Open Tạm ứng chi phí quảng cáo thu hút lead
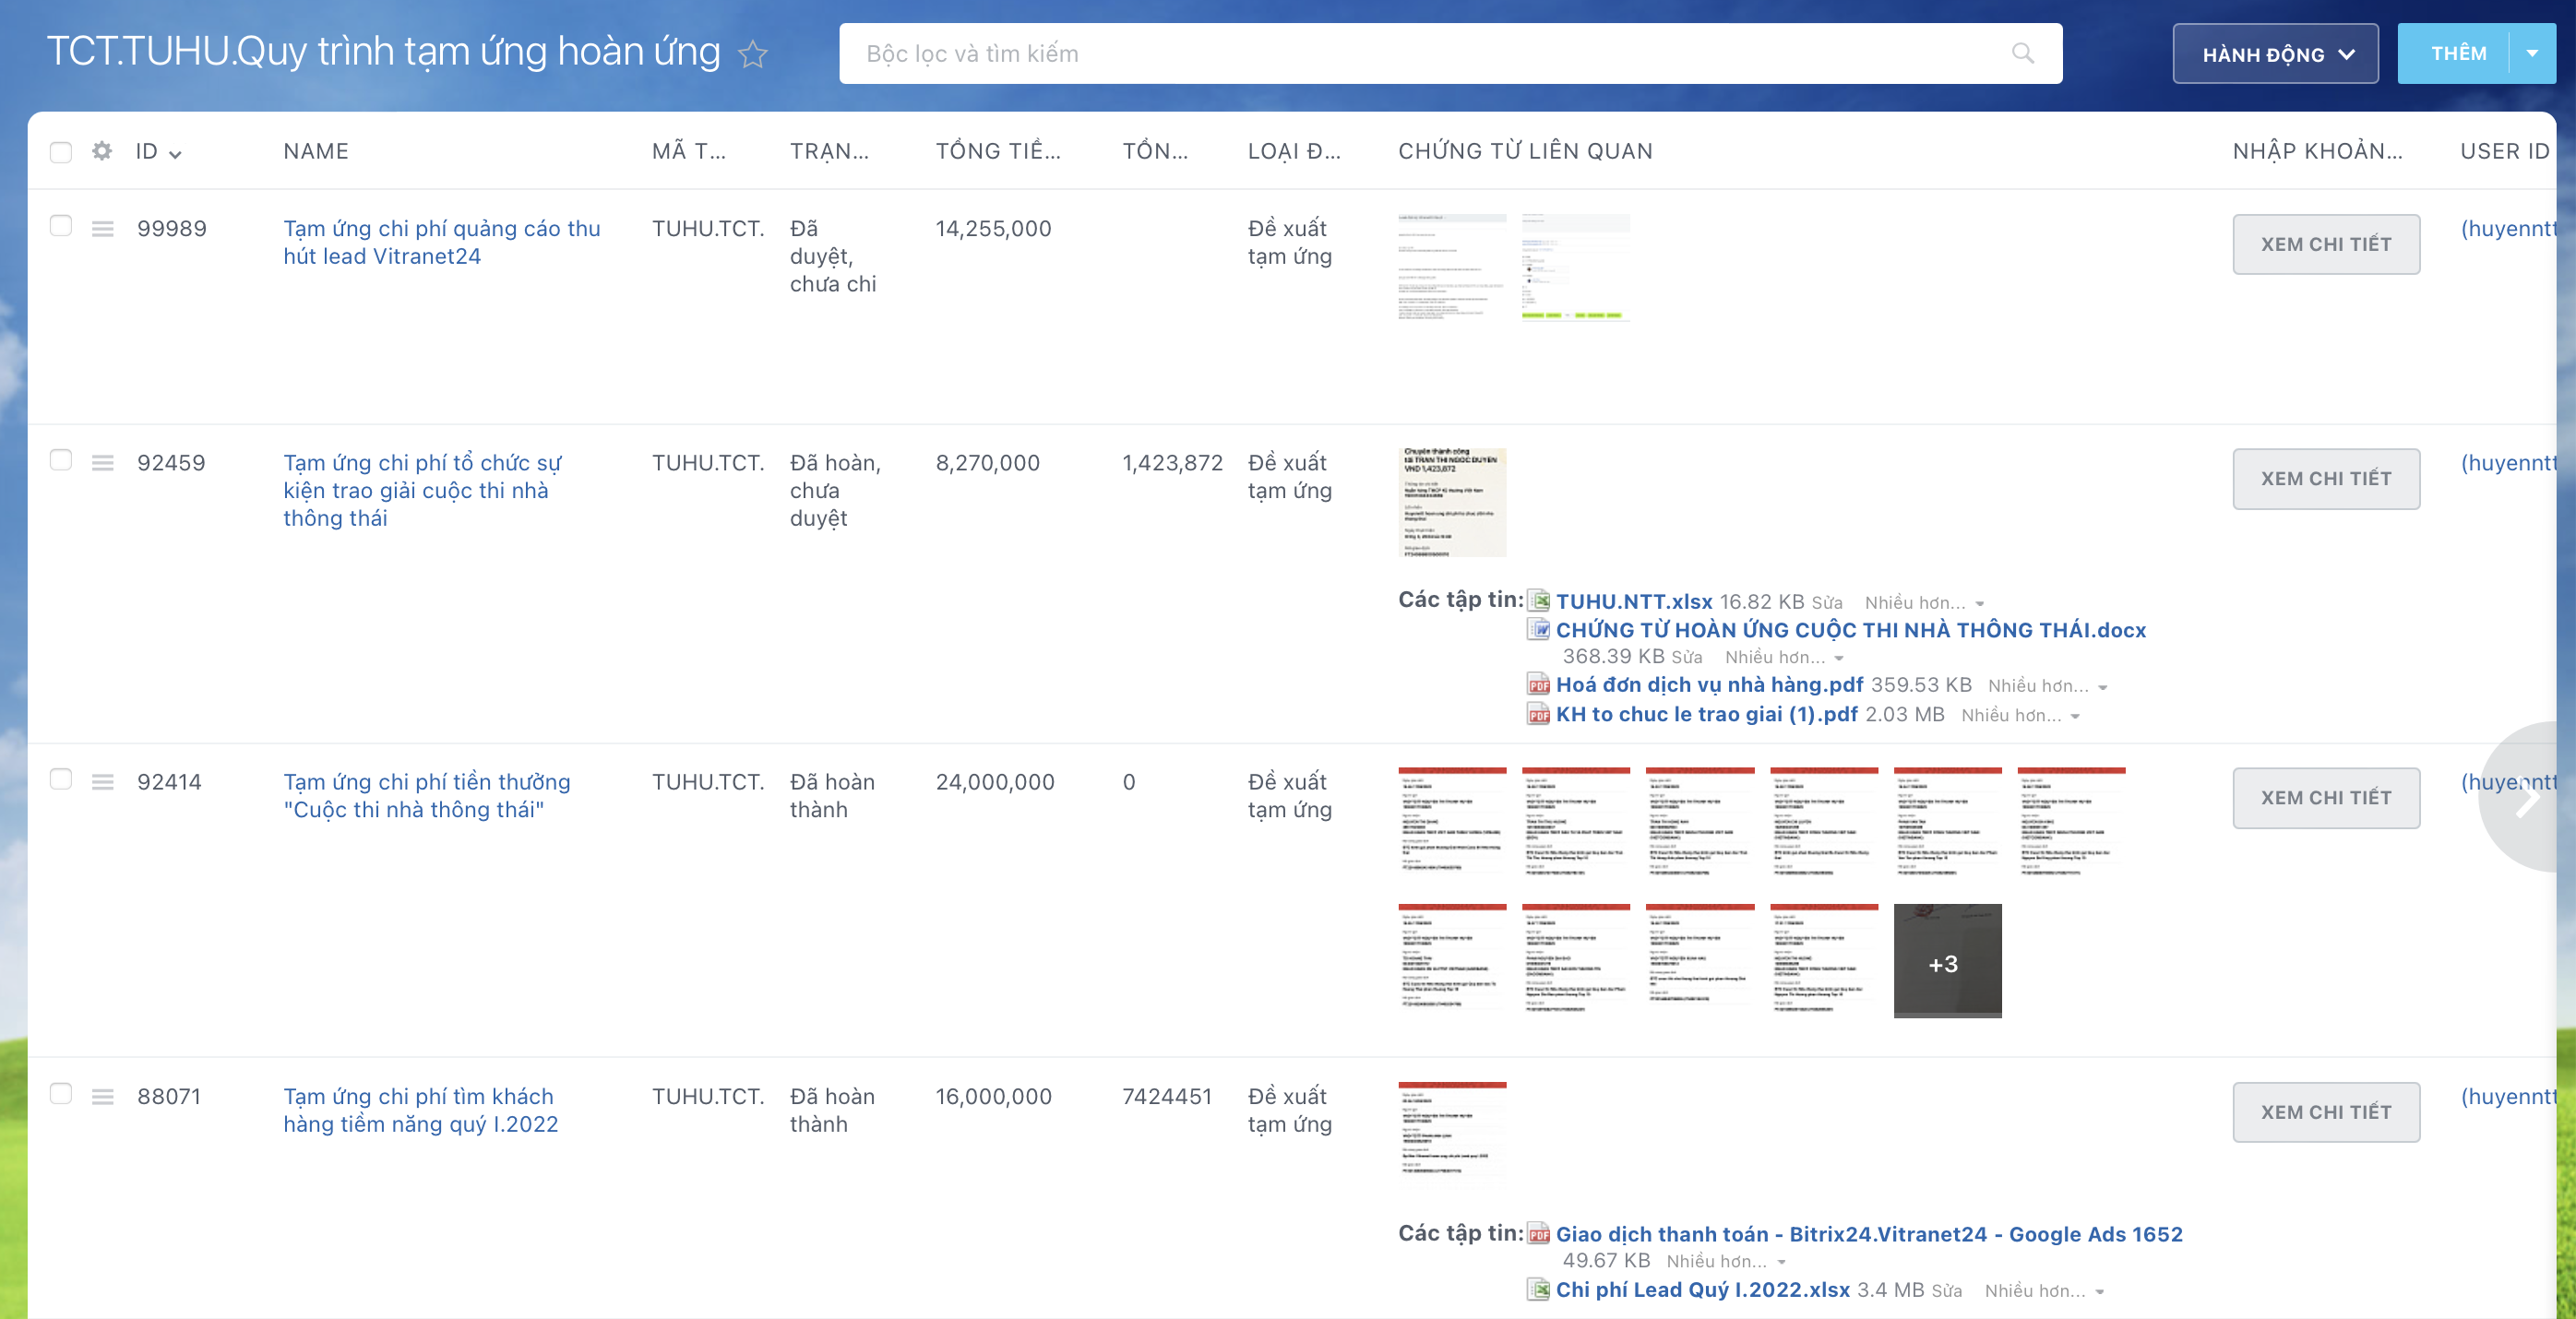2576x1319 pixels. (441, 242)
